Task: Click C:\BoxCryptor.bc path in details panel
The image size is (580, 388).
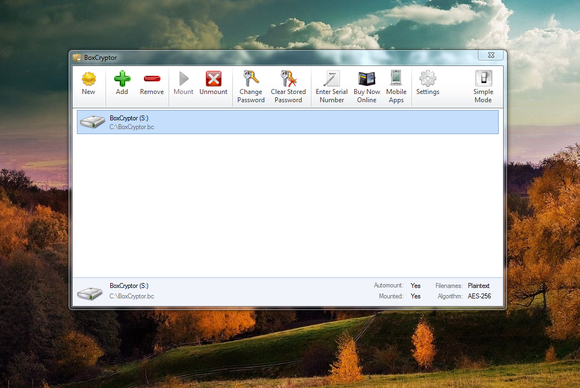Action: pyautogui.click(x=132, y=296)
